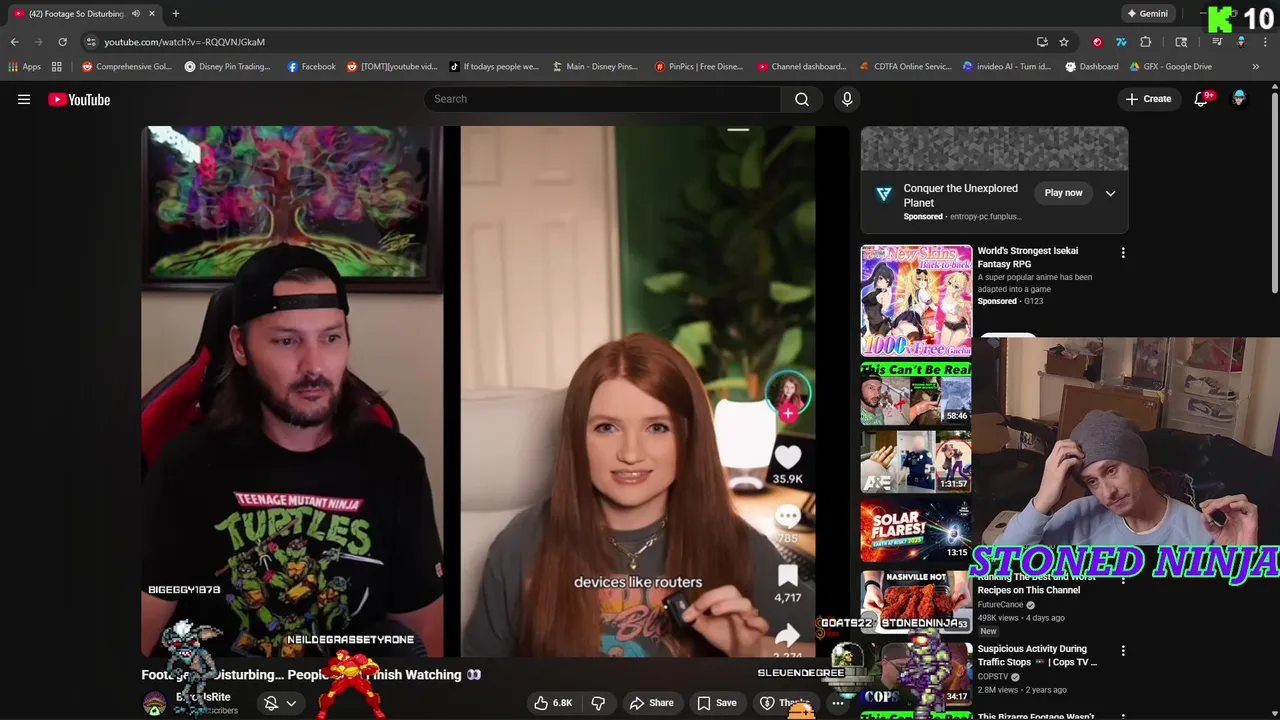Mute the tab via speaker icon
This screenshot has height=720, width=1280.
[135, 14]
